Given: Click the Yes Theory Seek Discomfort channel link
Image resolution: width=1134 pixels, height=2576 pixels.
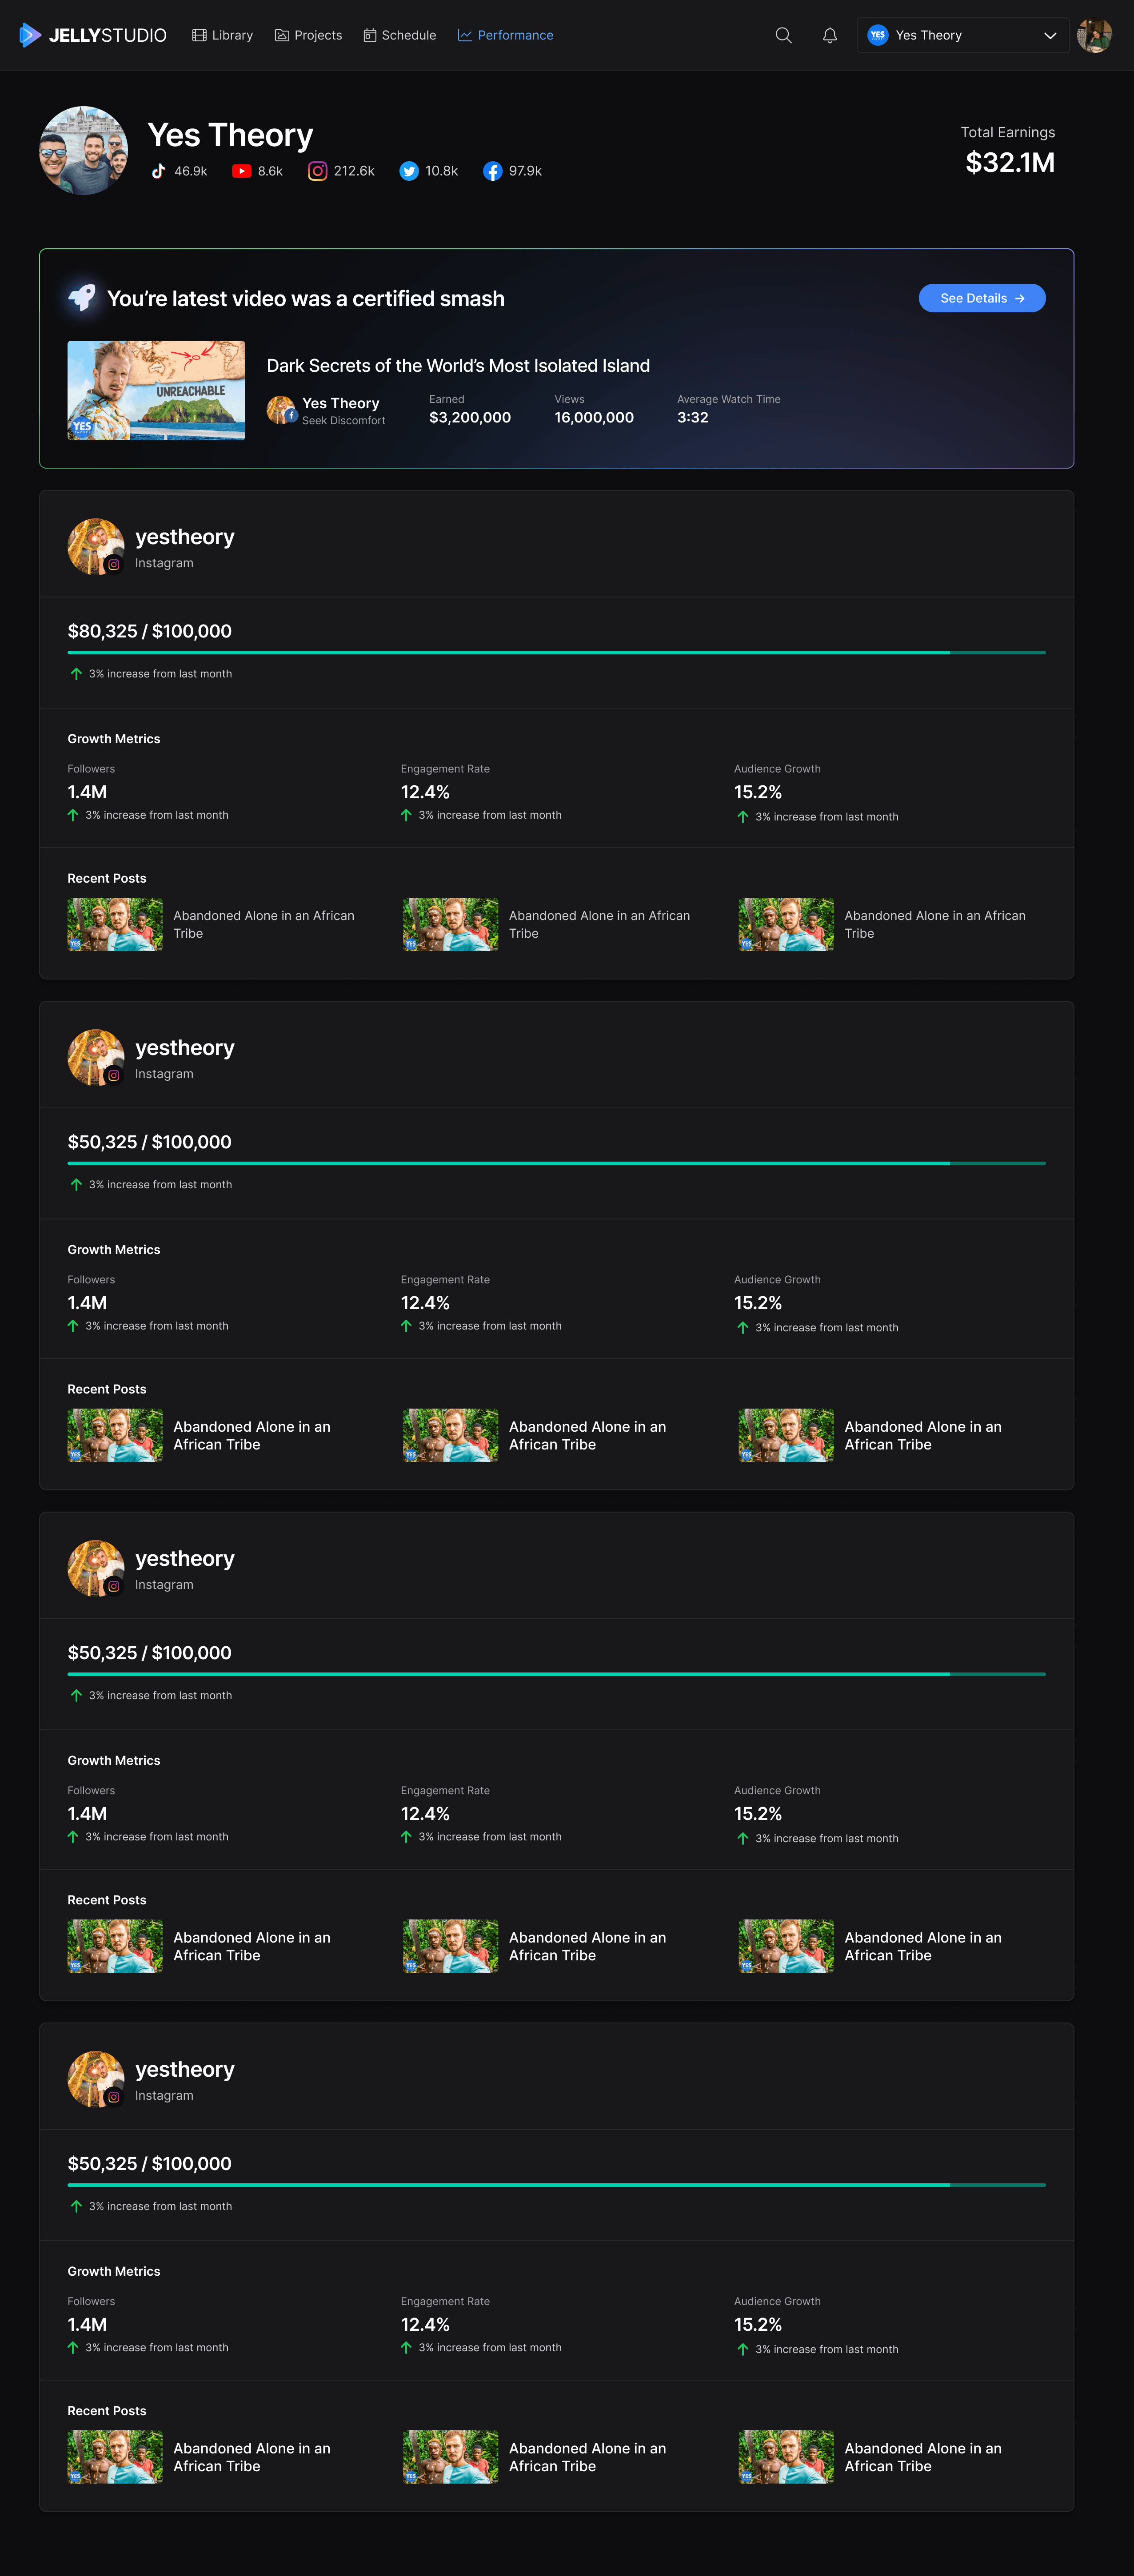Looking at the screenshot, I should coord(326,410).
